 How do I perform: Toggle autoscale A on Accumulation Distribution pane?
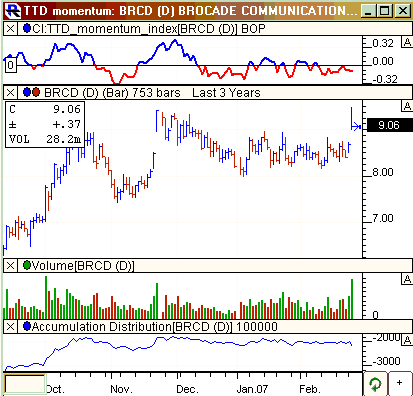407,340
